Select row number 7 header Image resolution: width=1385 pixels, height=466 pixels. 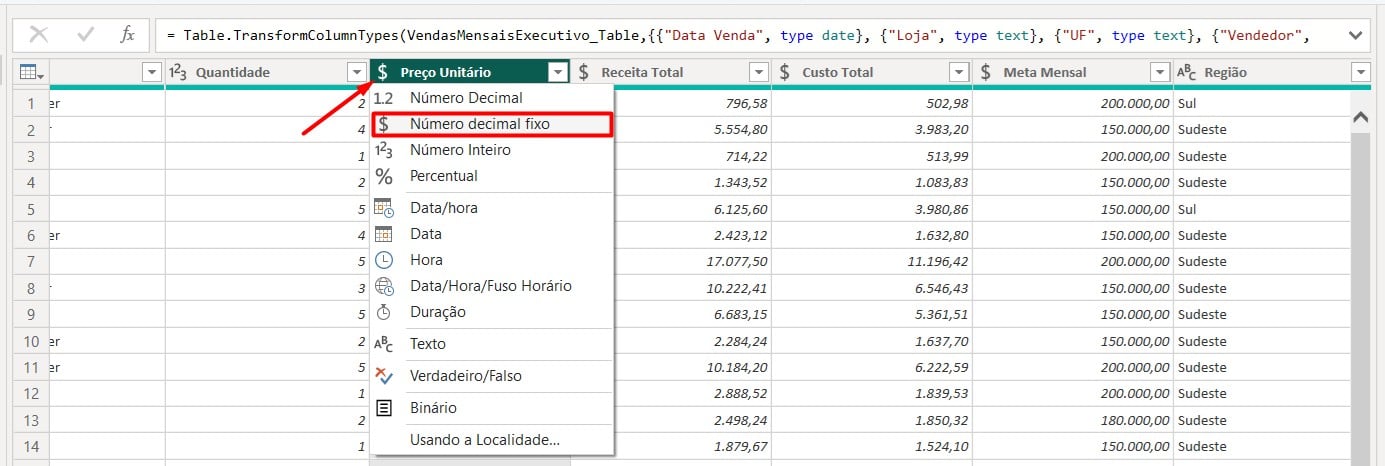coord(31,261)
